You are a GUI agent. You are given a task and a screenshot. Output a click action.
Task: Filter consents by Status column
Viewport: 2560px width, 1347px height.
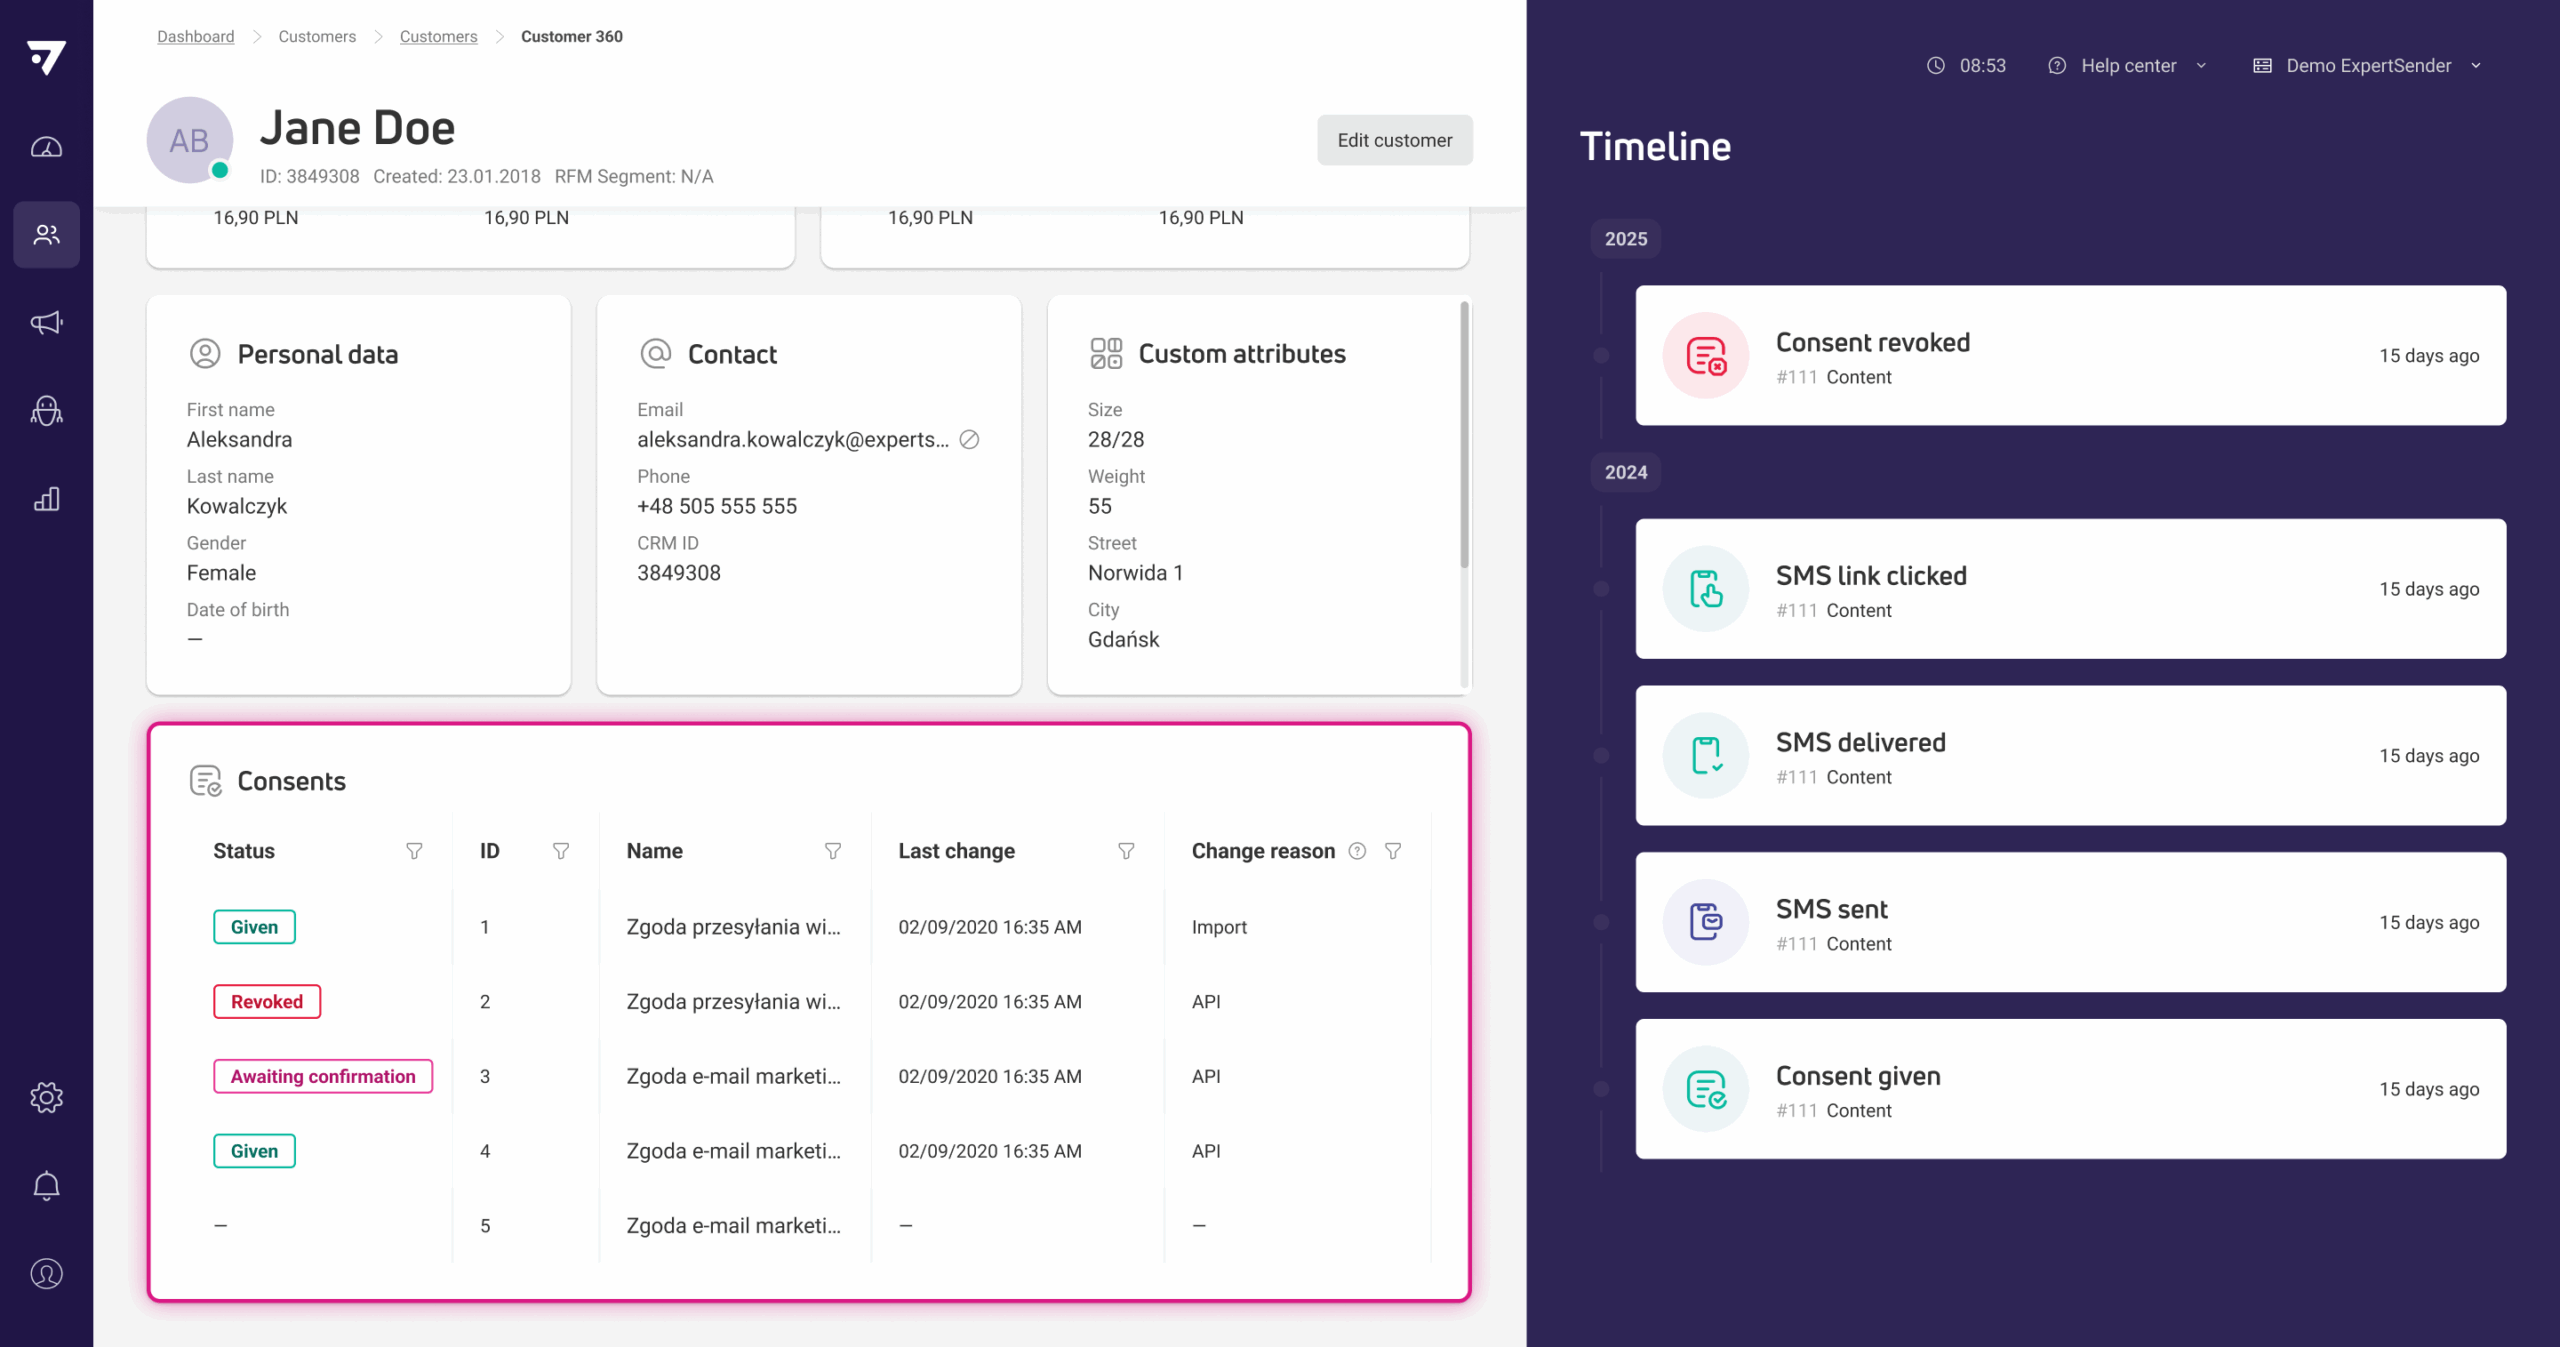[x=414, y=851]
